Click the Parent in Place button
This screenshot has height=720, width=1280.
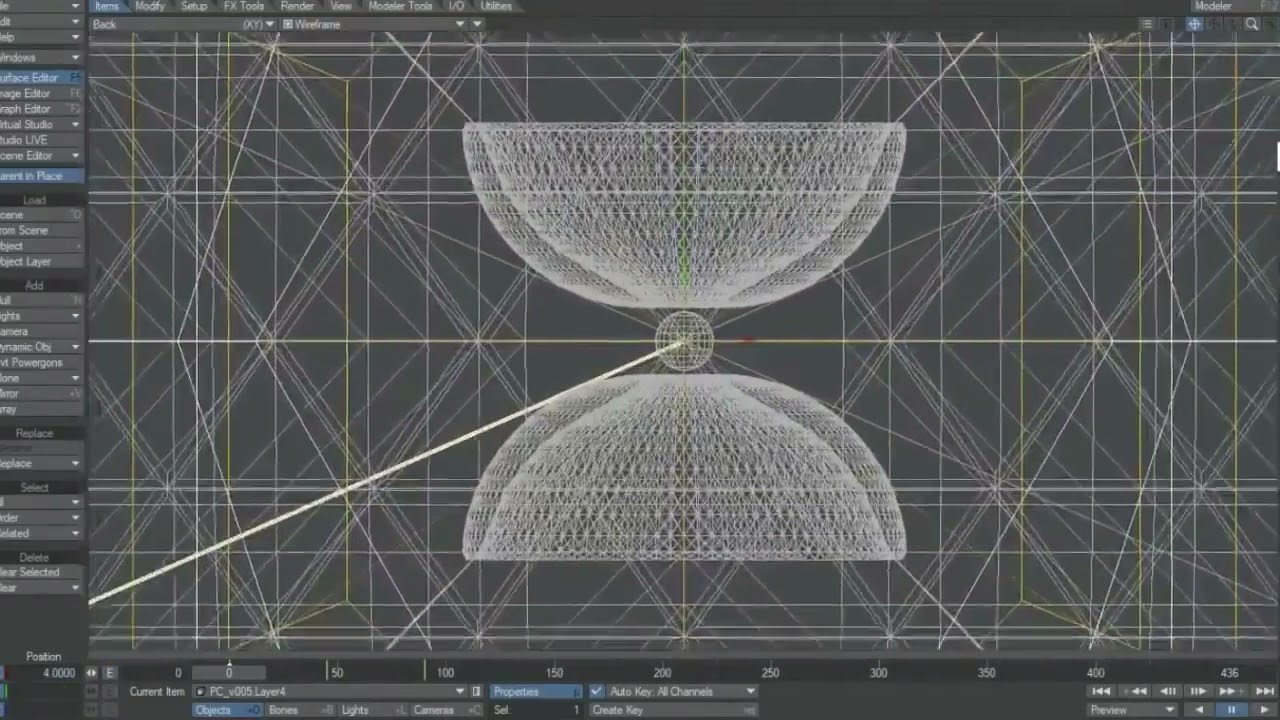[40, 176]
